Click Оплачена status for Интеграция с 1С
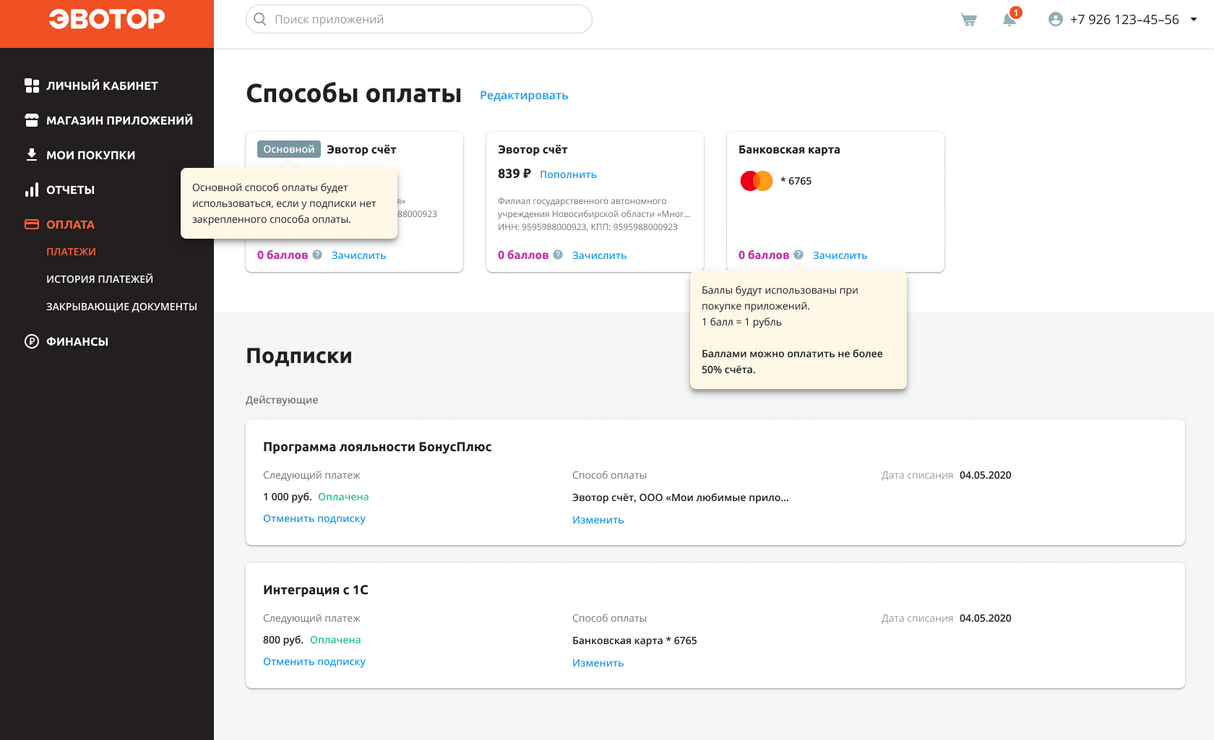 (x=335, y=640)
